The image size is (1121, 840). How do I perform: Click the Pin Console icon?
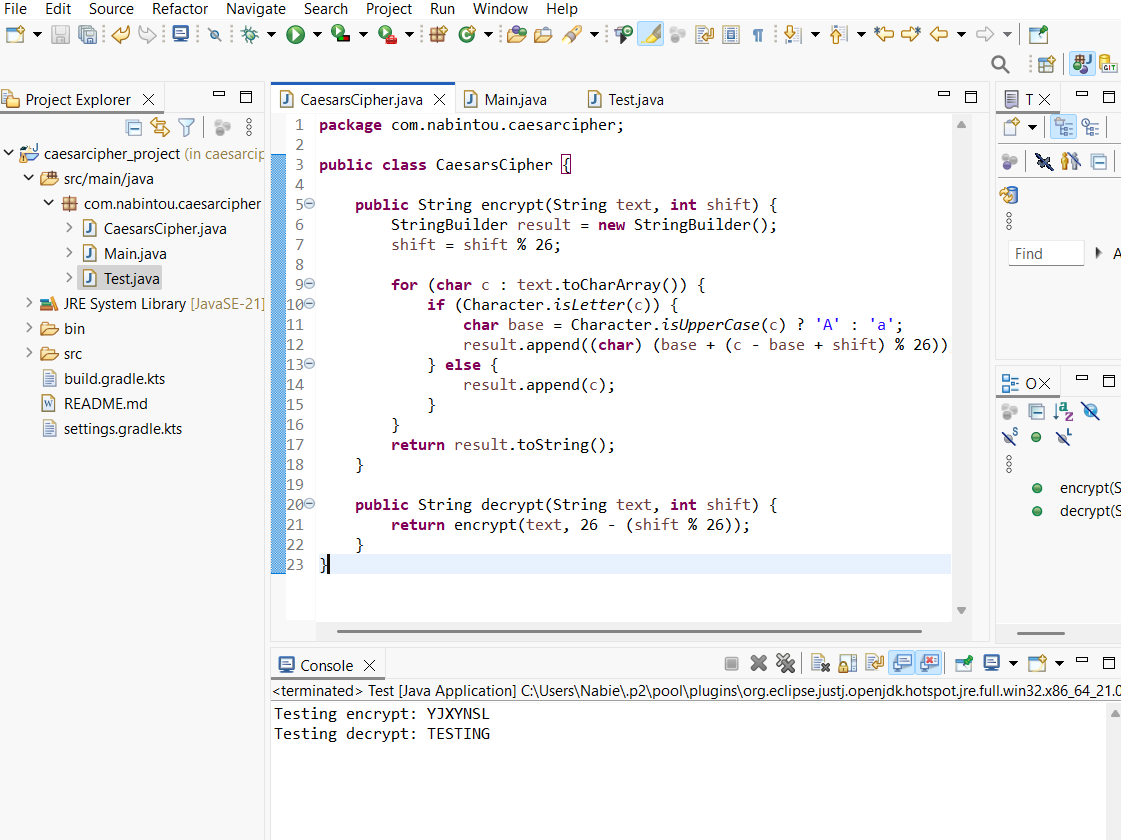964,664
